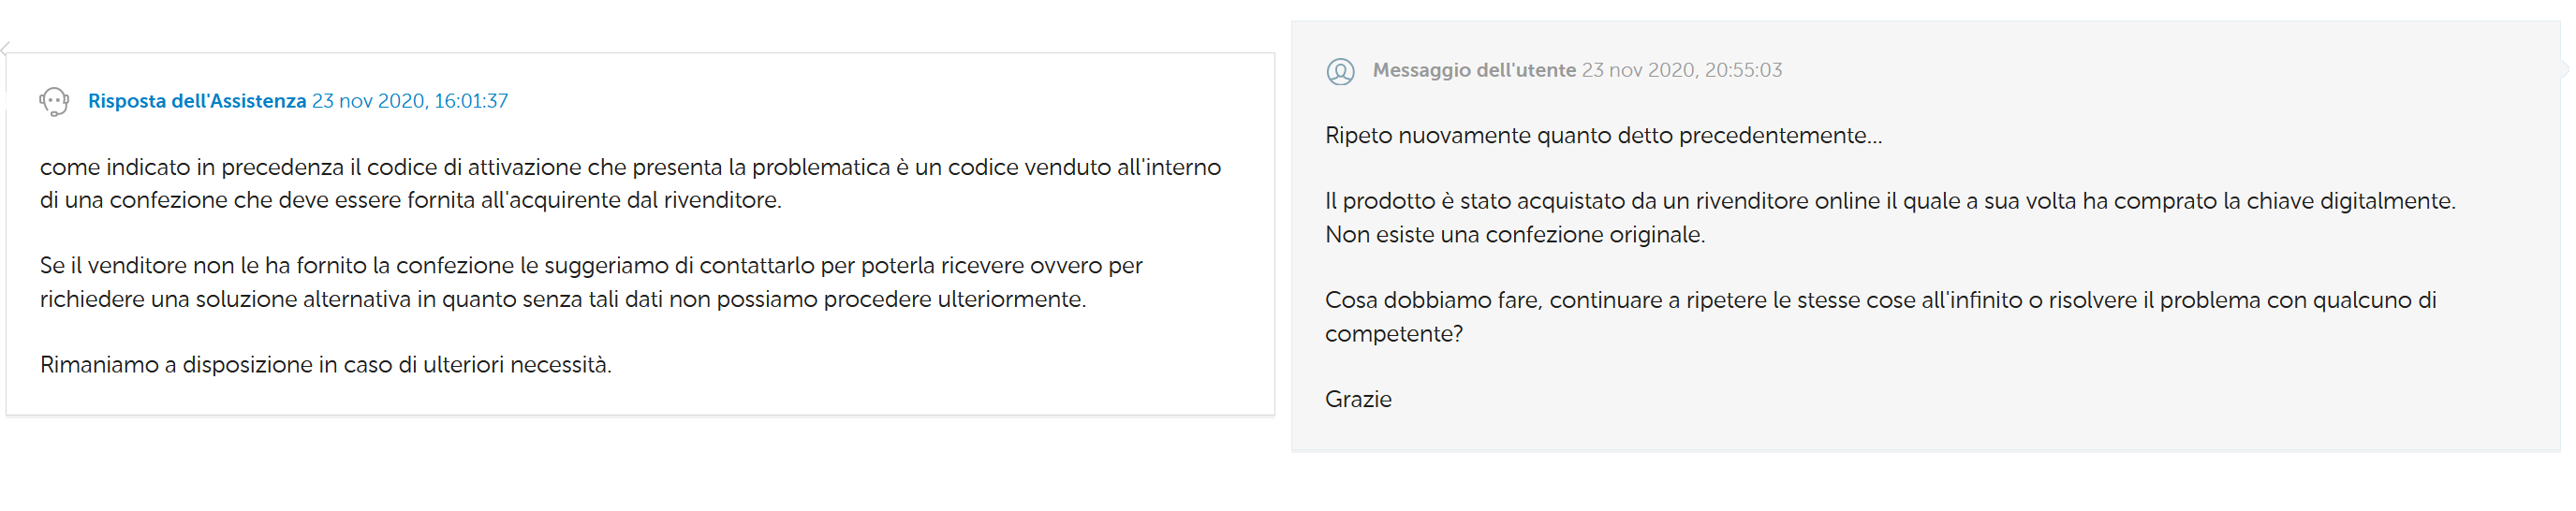The width and height of the screenshot is (2576, 511).
Task: Click the line "Se il venditore non le ha fornito"
Action: coord(590,265)
